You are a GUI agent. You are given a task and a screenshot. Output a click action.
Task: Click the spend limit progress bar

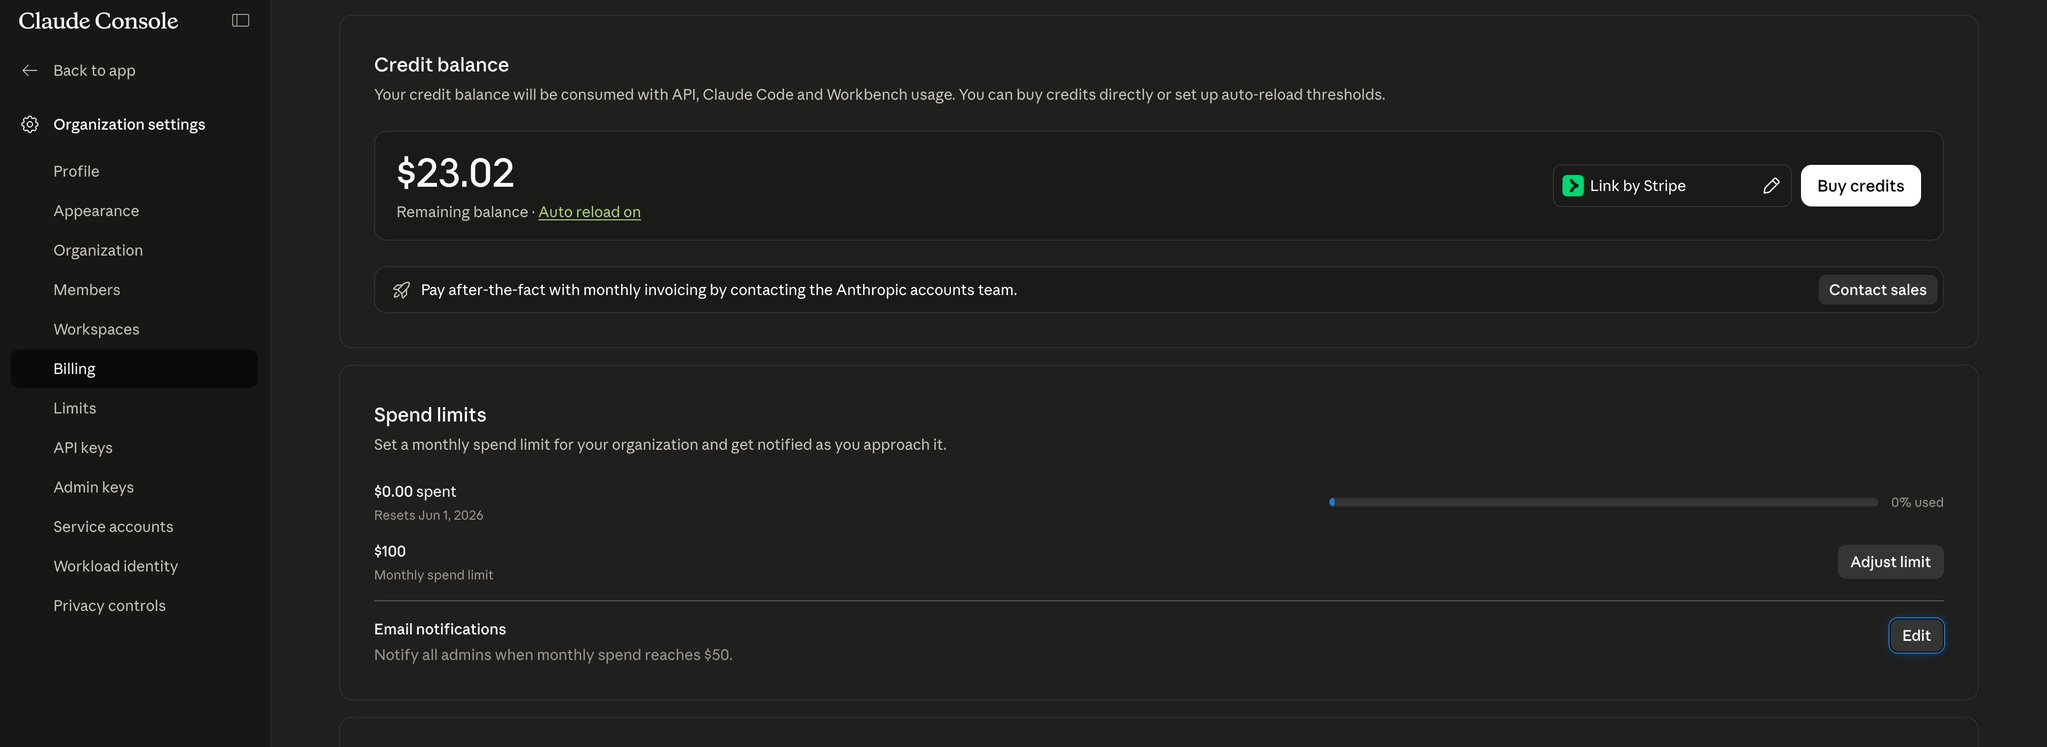pos(1603,502)
